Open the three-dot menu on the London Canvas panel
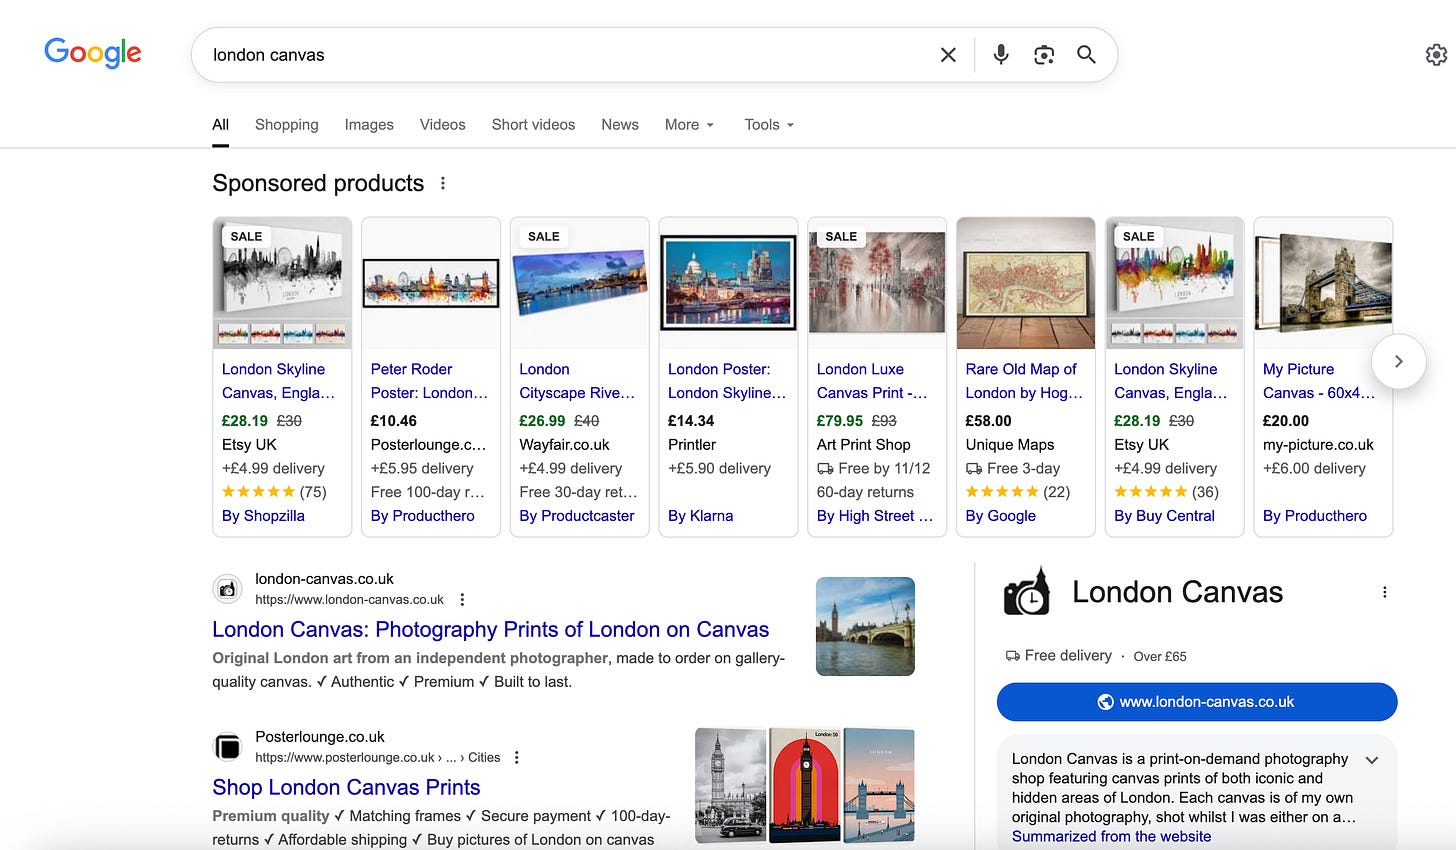The image size is (1456, 850). [1384, 591]
